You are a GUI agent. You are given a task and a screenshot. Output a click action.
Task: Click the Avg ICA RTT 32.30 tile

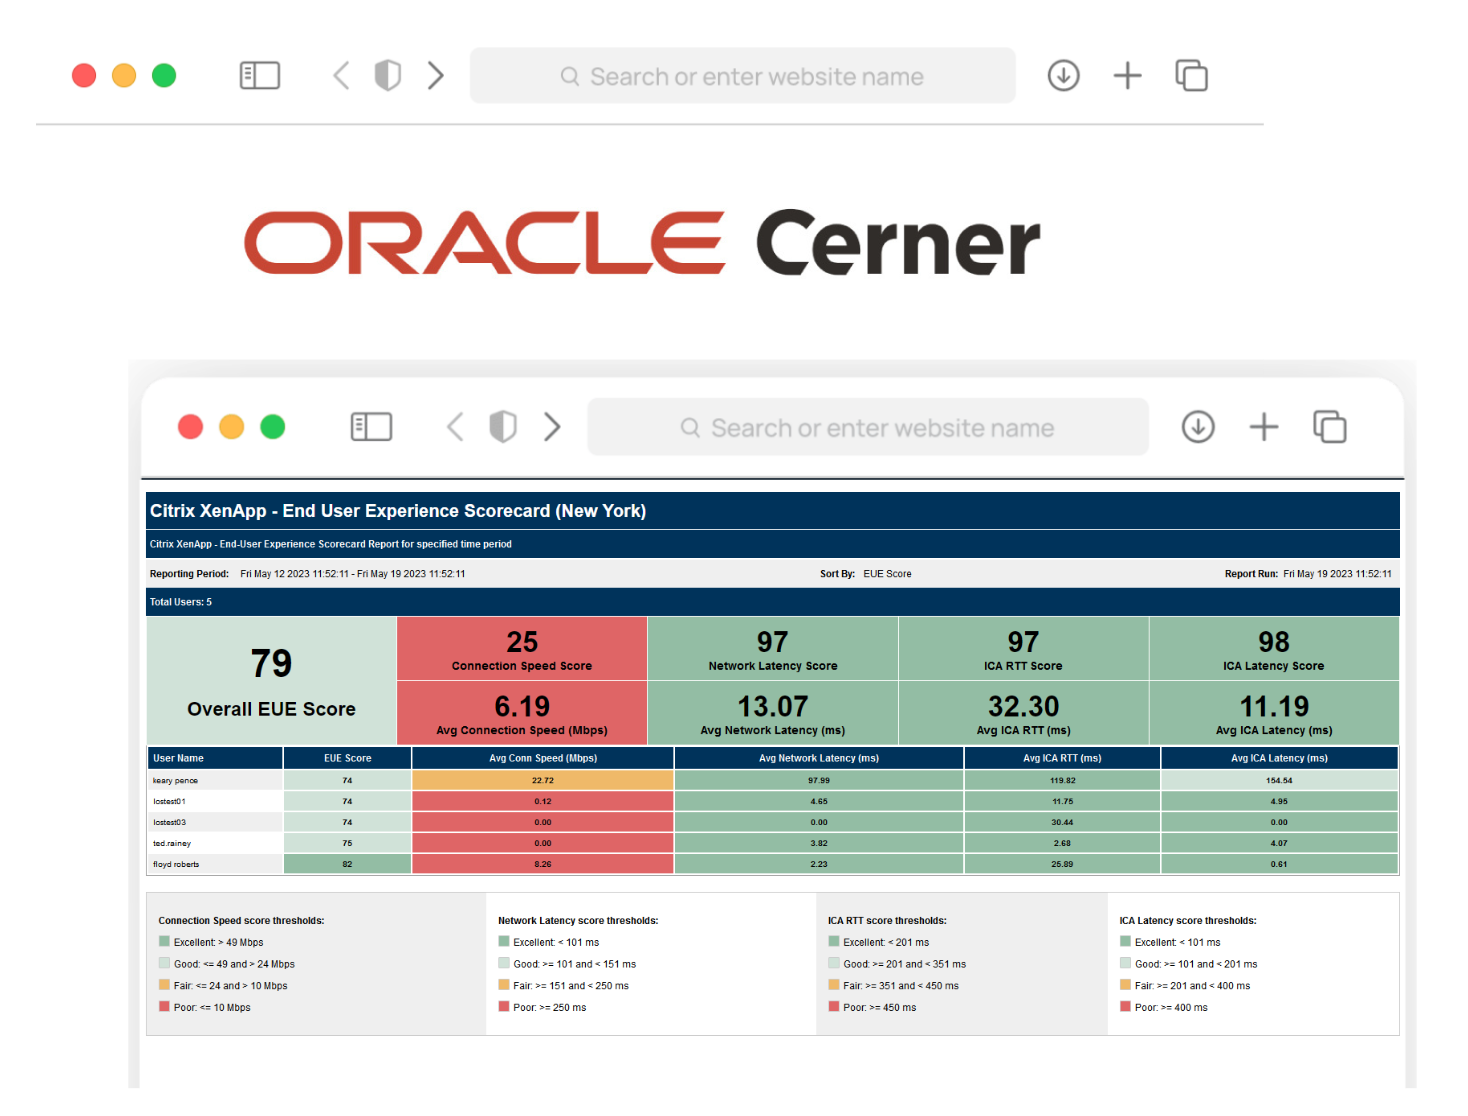[x=1023, y=713]
